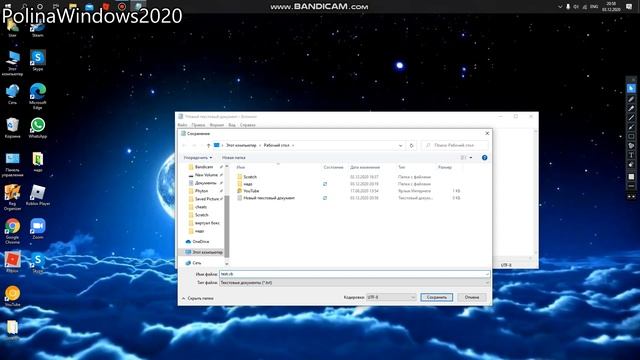Click the Cancel button in Save dialog
640x360 pixels.
(x=472, y=297)
